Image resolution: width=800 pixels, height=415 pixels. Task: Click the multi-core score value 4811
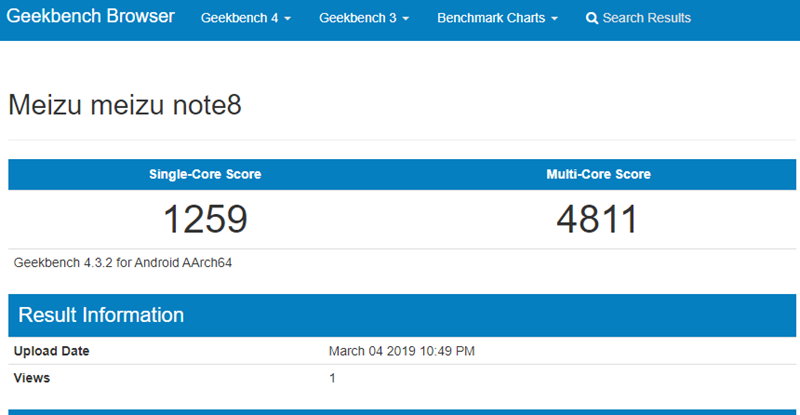point(597,219)
